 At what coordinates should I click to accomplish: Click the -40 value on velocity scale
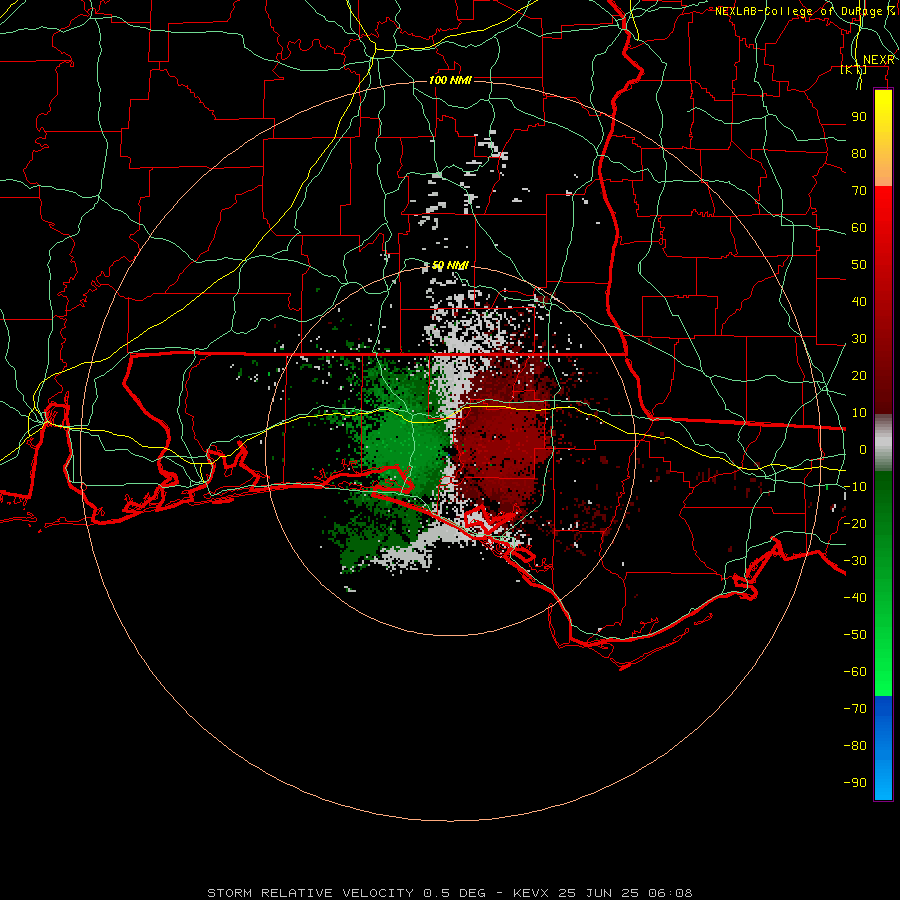855,598
